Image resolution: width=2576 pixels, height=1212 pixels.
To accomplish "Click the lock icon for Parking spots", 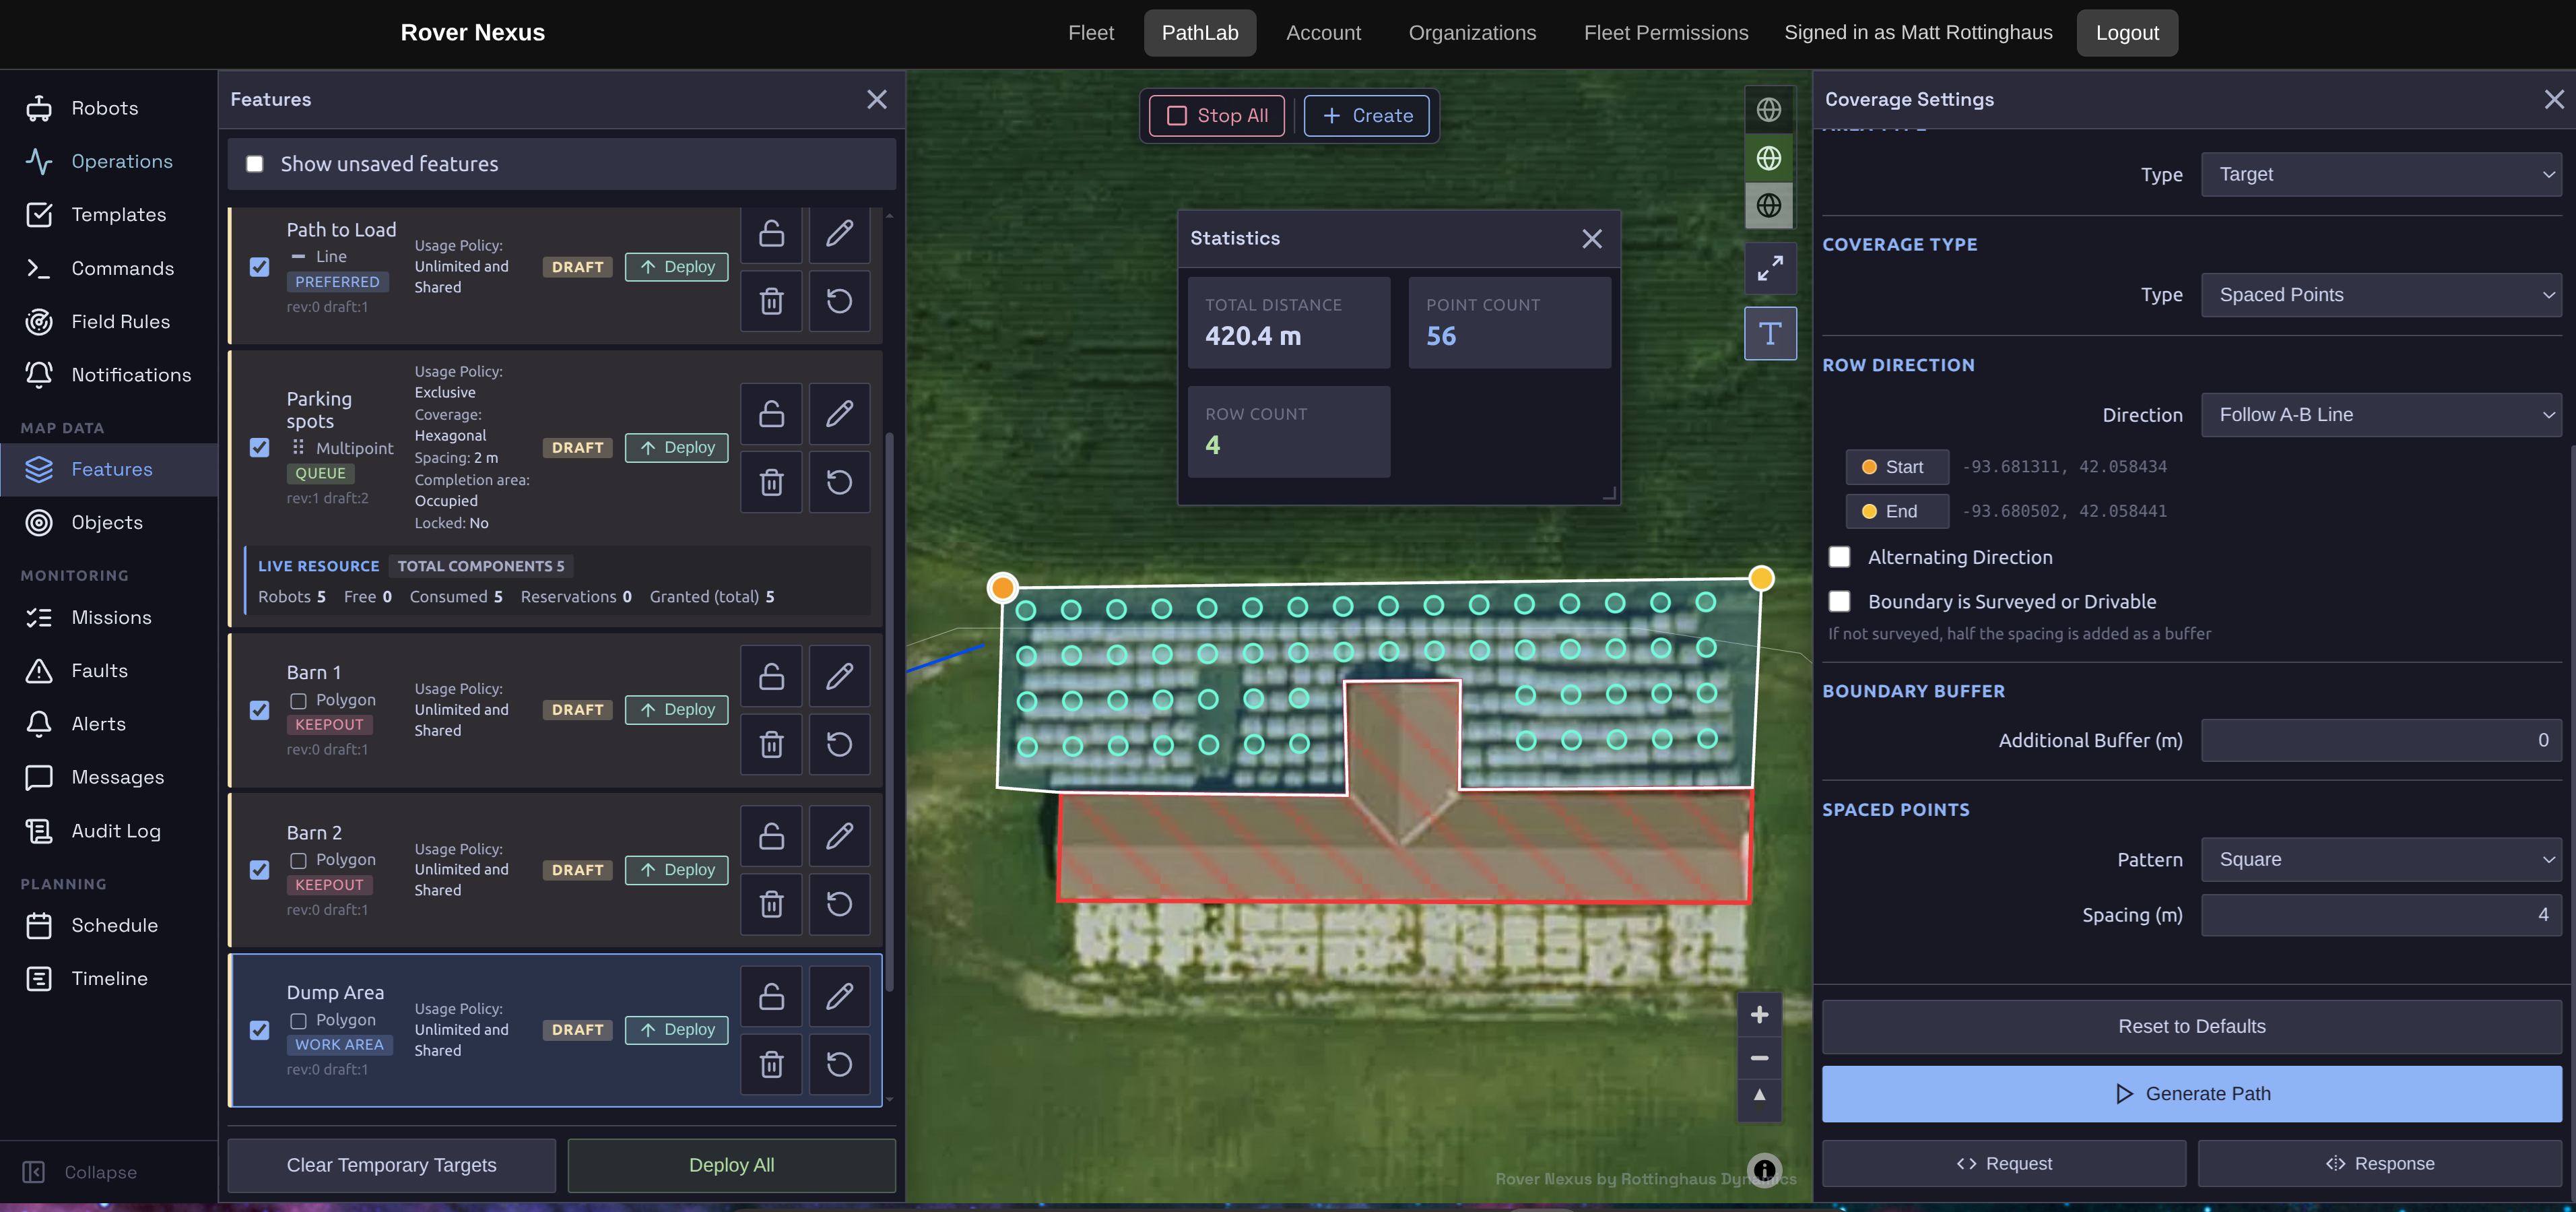I will pos(771,413).
